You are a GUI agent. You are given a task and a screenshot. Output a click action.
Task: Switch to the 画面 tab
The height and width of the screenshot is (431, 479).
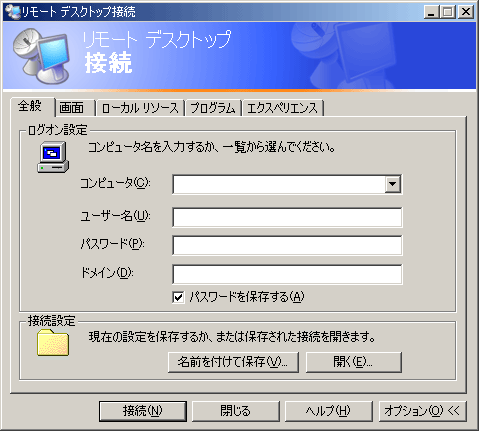(x=72, y=108)
